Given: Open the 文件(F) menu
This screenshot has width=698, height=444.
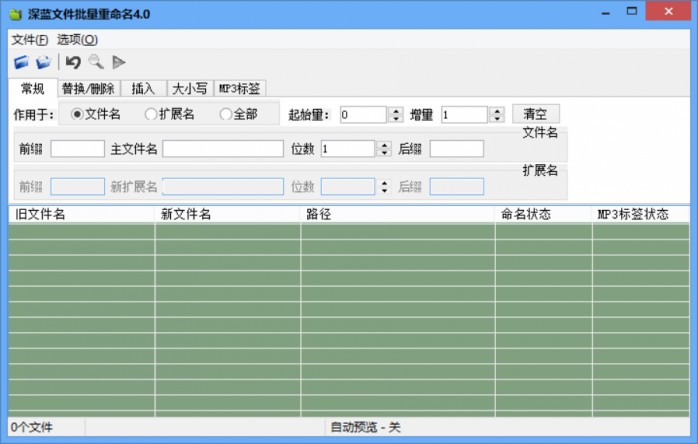Looking at the screenshot, I should click(30, 40).
